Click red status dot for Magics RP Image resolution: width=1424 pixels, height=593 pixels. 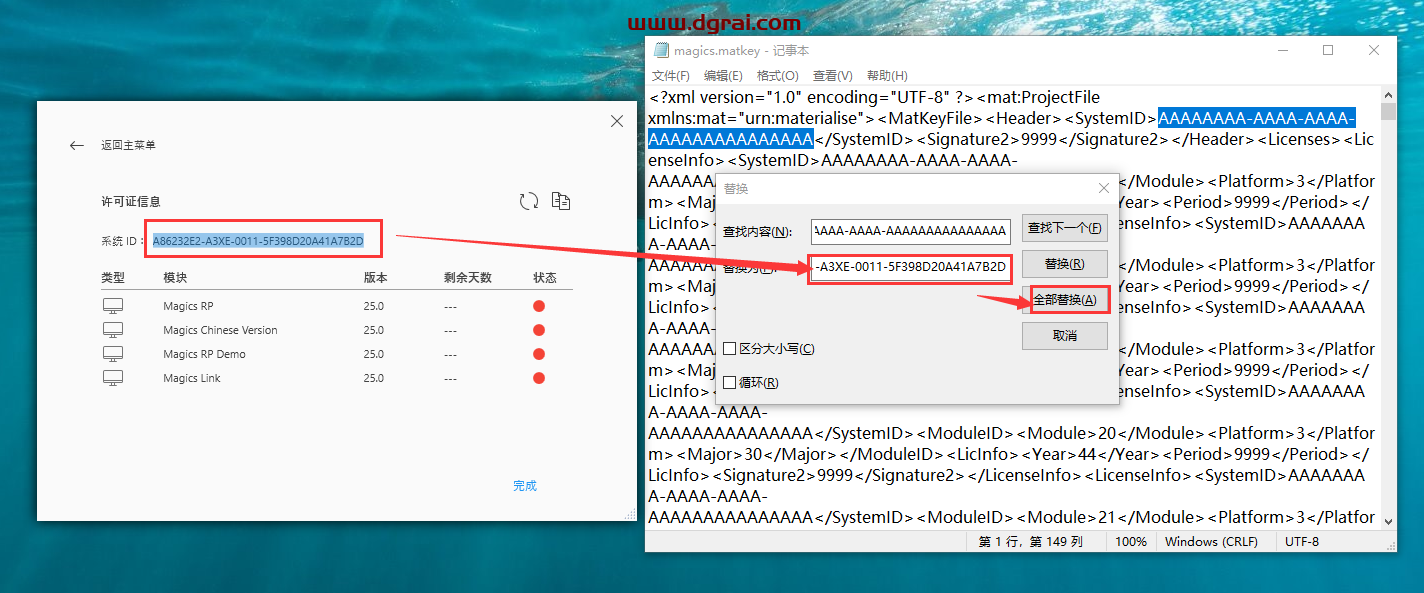point(539,306)
